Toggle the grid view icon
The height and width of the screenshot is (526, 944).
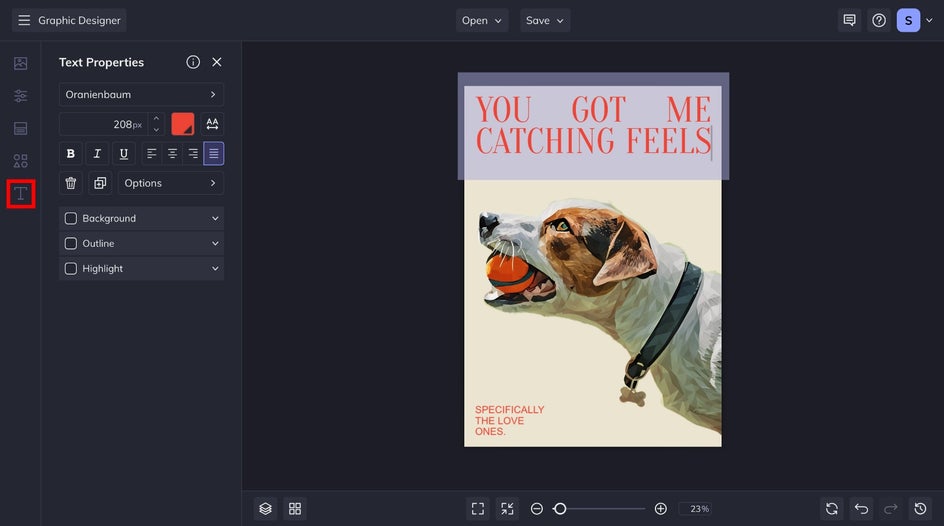coord(295,509)
